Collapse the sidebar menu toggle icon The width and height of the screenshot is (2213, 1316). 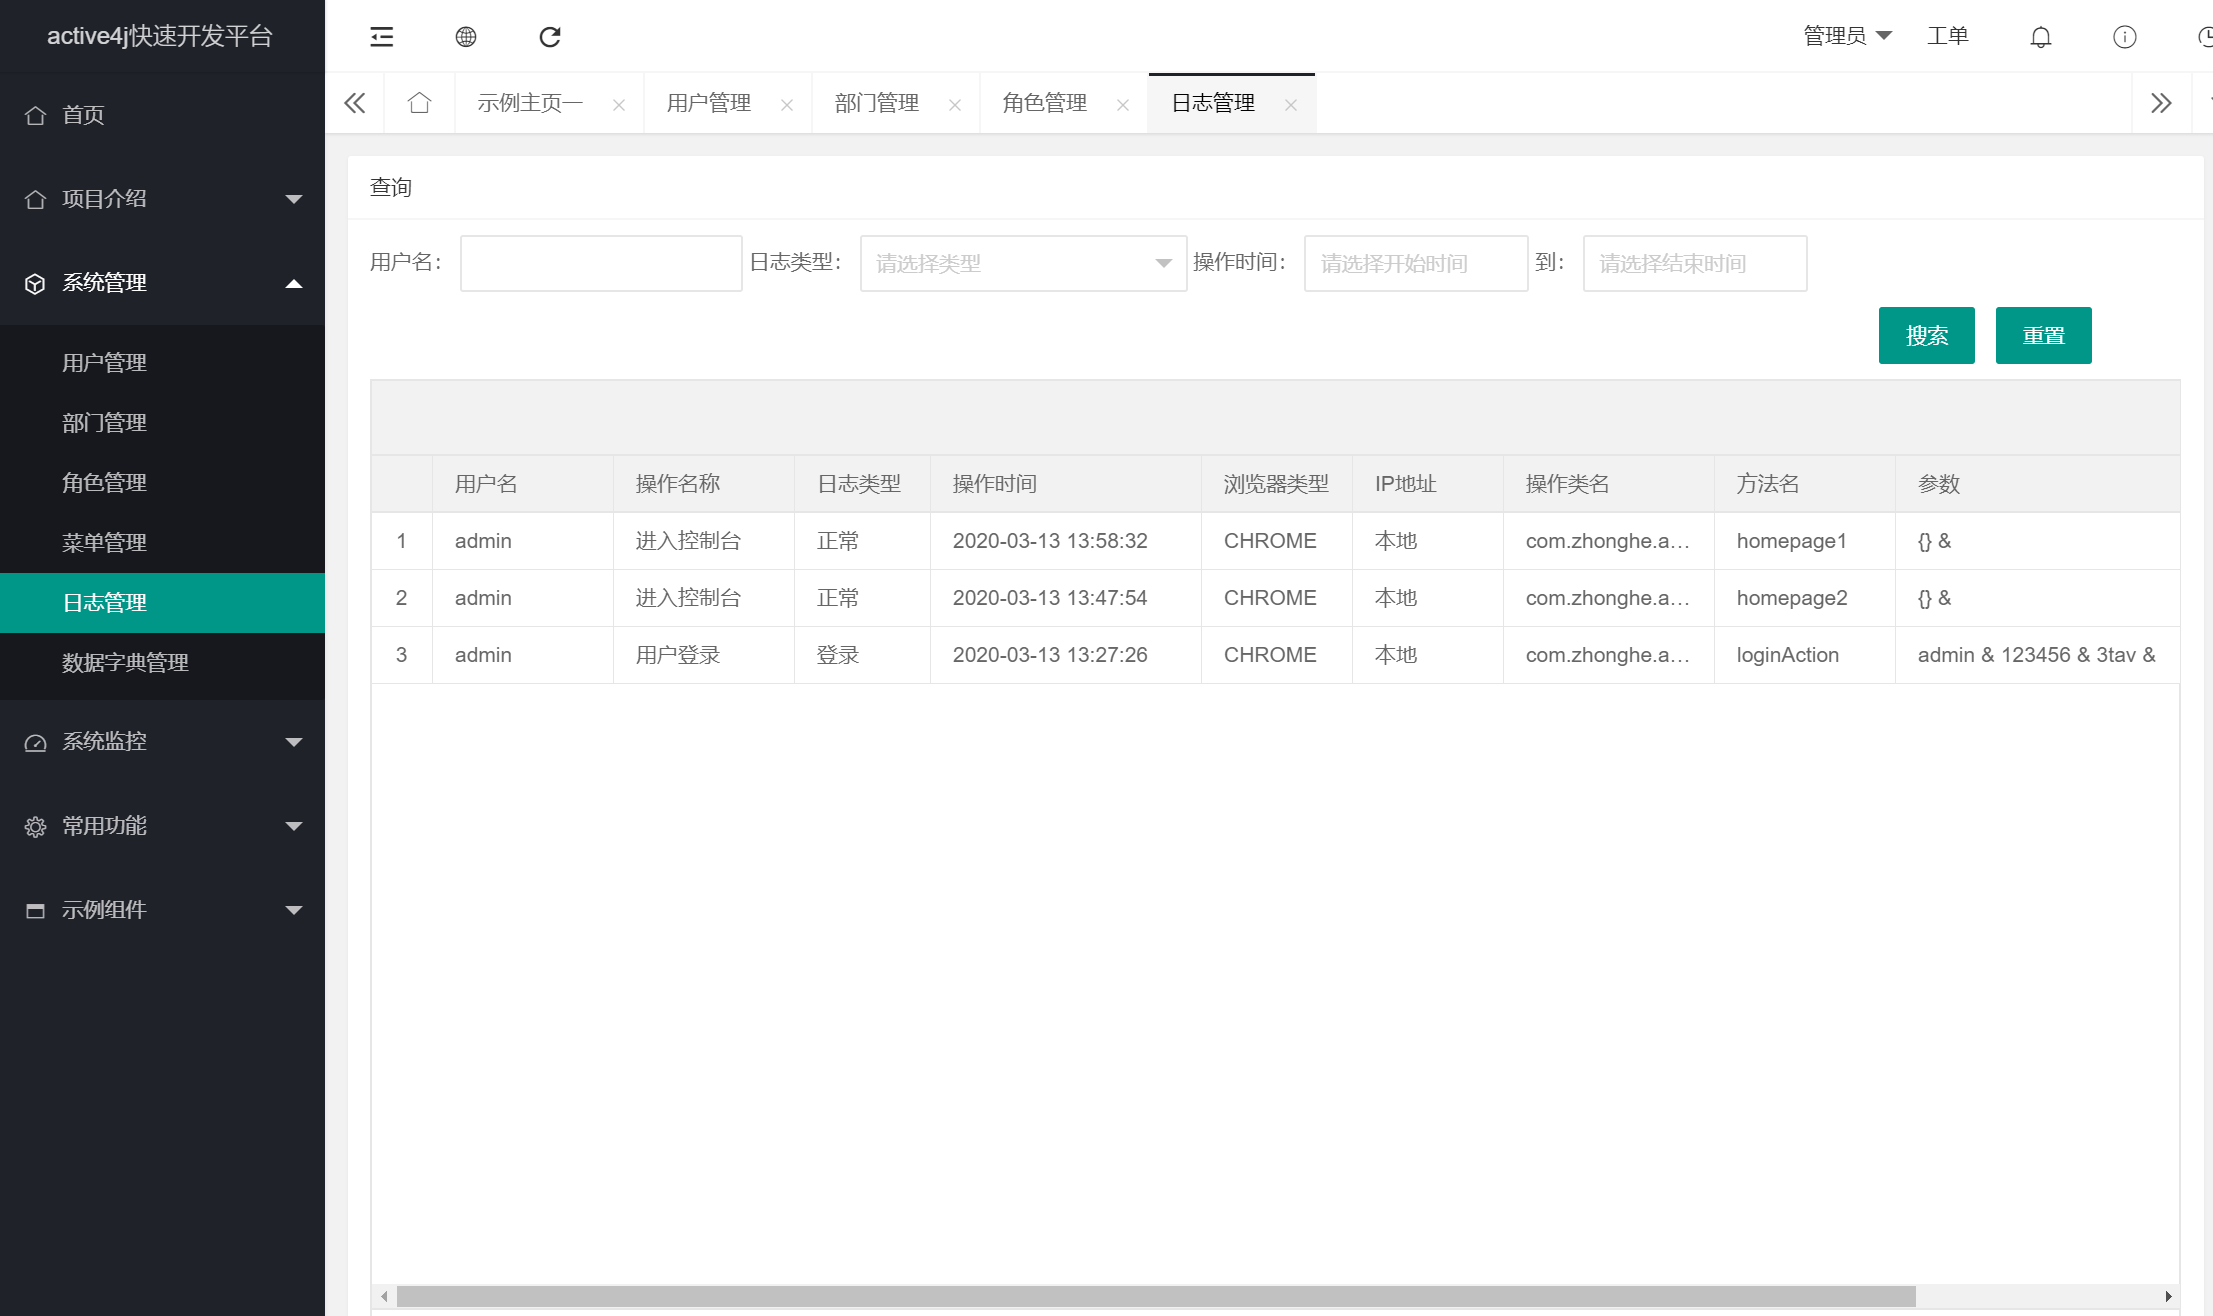tap(380, 36)
